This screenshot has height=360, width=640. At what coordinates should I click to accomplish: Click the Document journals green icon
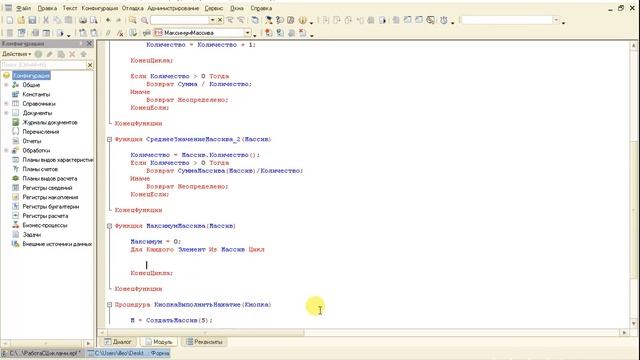[16, 122]
